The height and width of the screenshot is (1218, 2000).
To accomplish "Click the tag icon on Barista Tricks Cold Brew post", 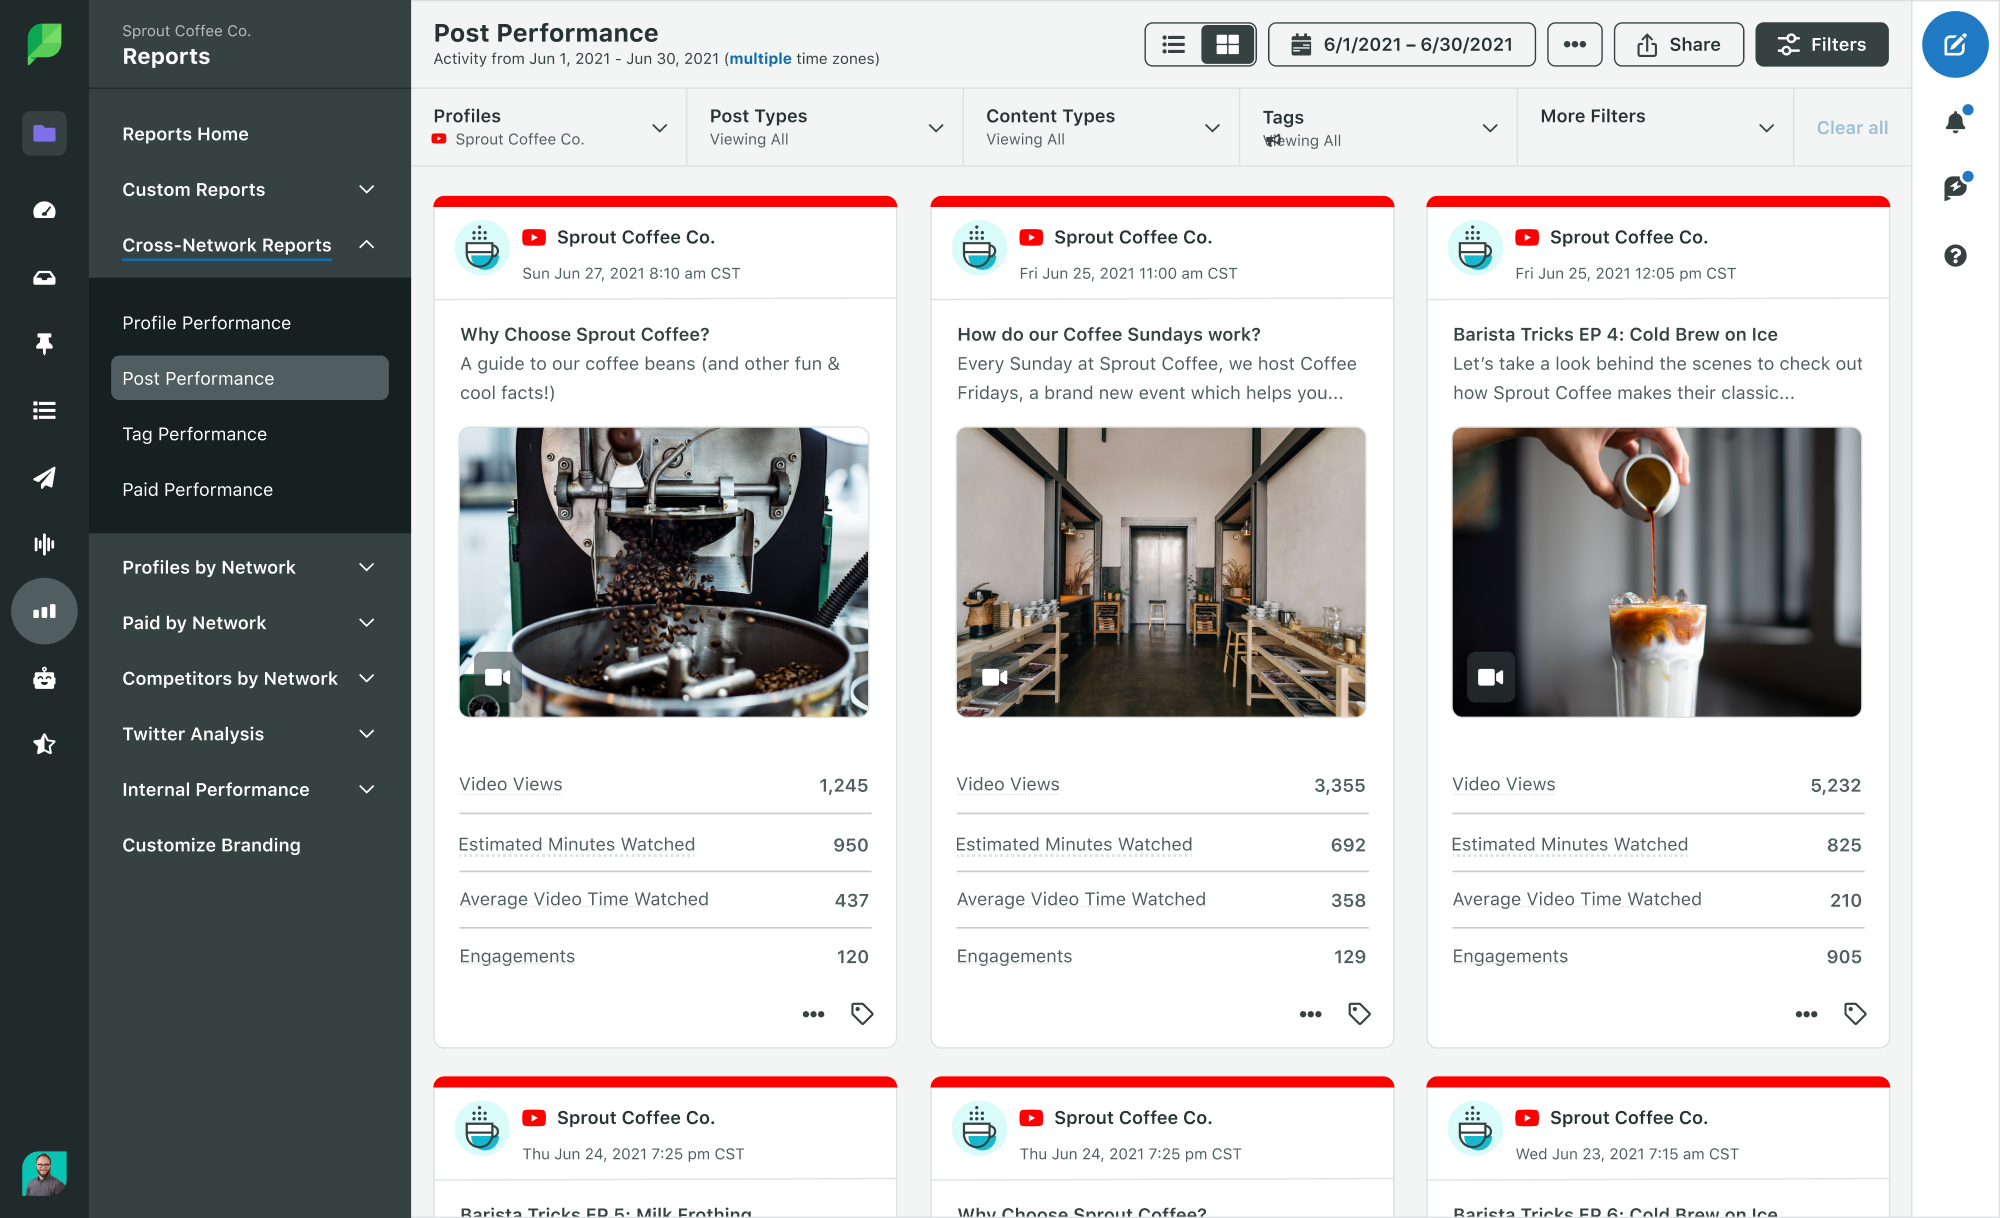I will click(1854, 1014).
